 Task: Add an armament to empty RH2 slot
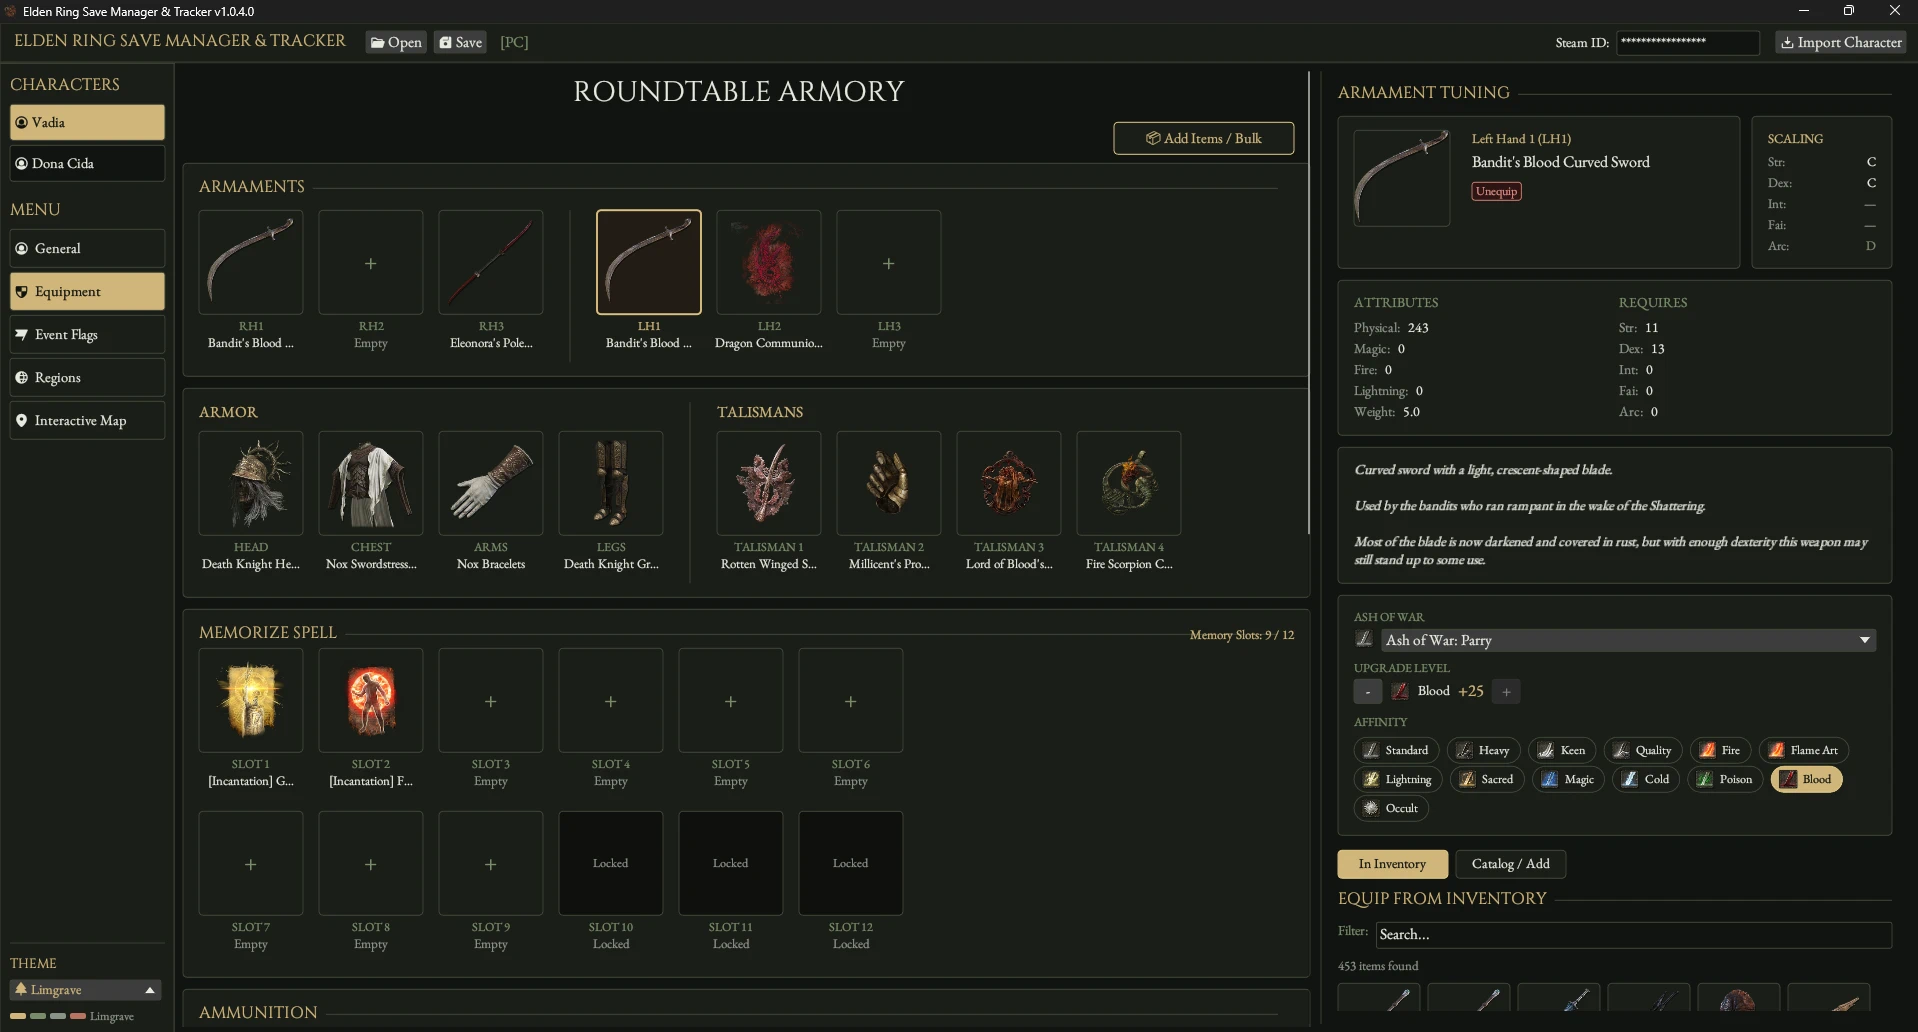371,262
